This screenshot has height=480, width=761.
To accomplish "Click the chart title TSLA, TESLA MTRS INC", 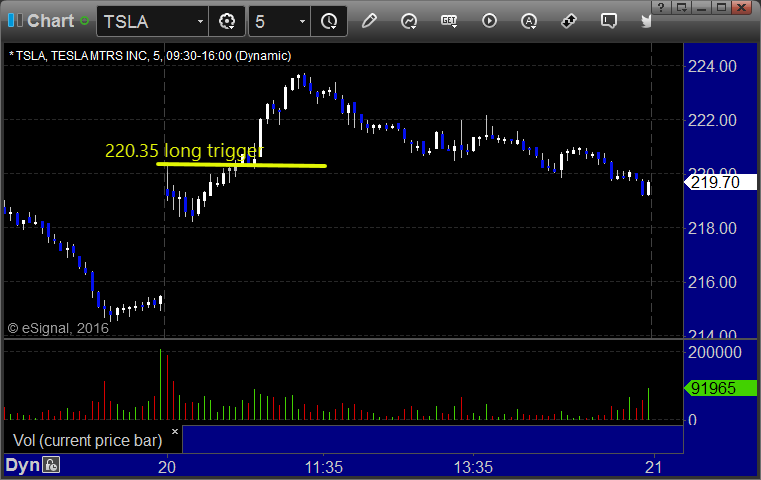I will [x=150, y=56].
